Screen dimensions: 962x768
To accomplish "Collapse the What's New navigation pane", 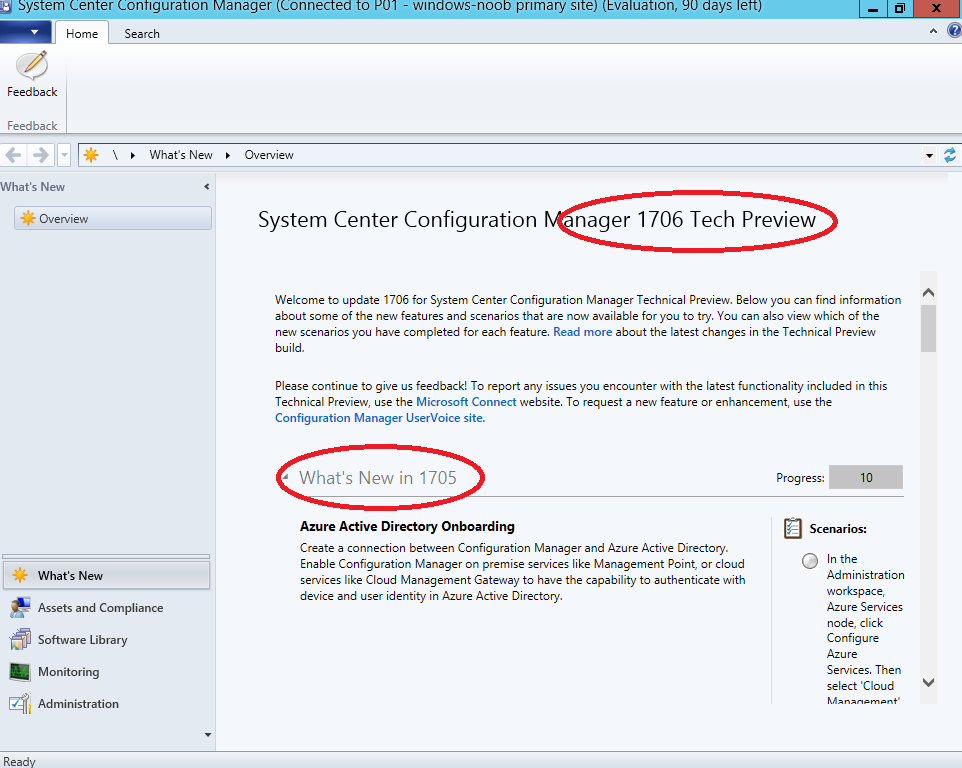I will [x=207, y=186].
